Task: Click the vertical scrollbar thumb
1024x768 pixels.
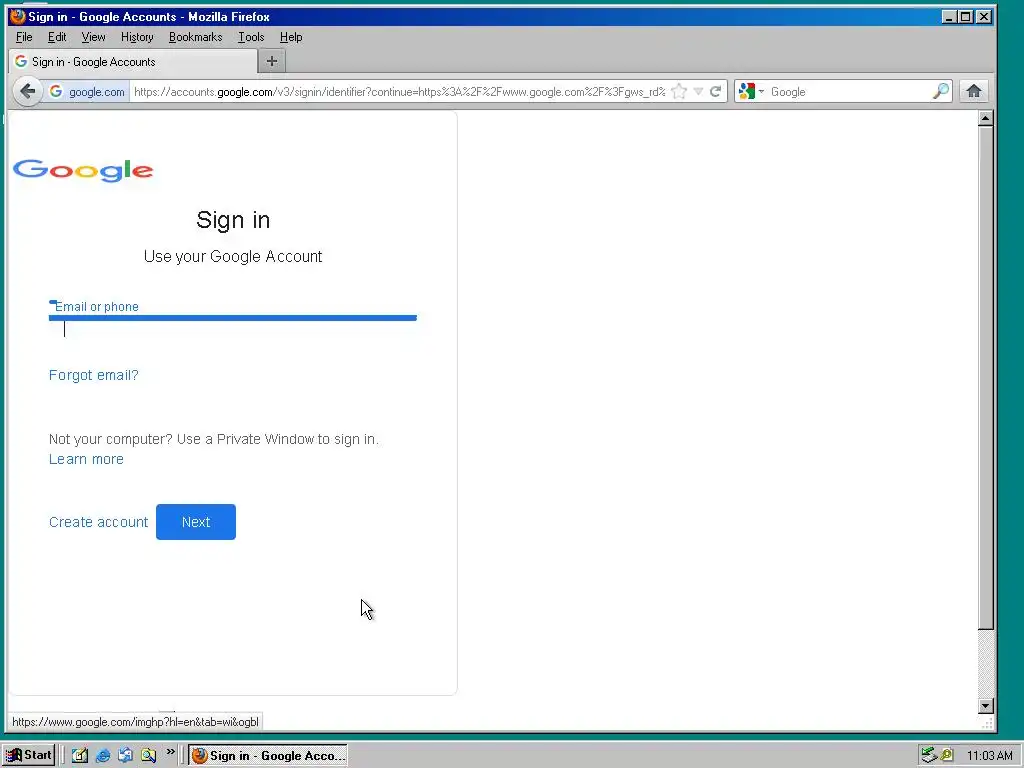Action: click(x=985, y=378)
